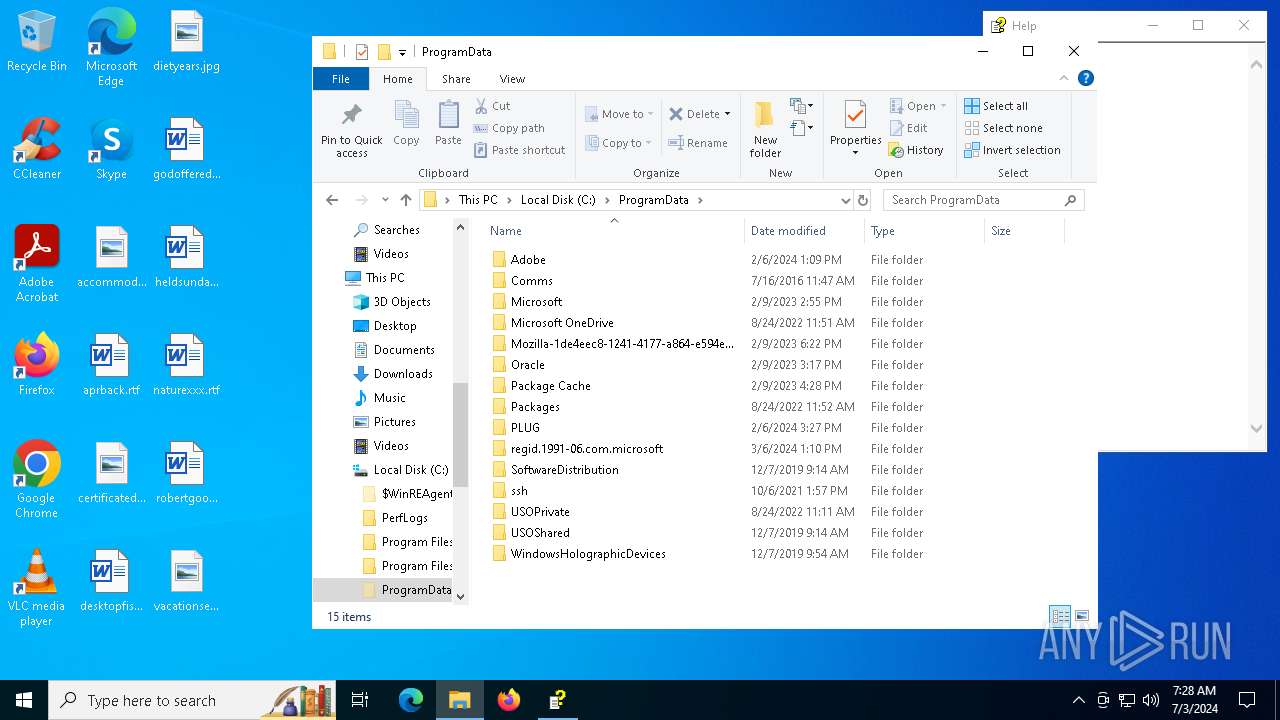This screenshot has height=720, width=1280.
Task: Open the Recent locations dropdown
Action: (x=385, y=200)
